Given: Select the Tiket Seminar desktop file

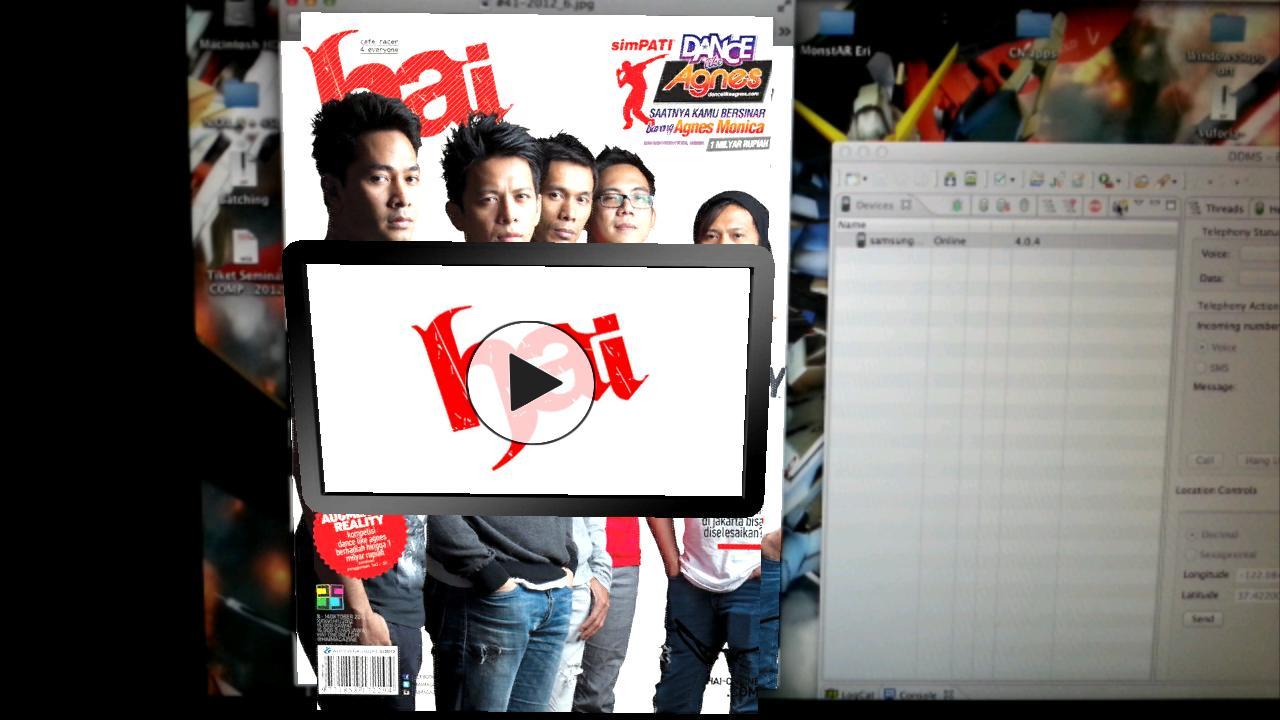Looking at the screenshot, I should 245,262.
